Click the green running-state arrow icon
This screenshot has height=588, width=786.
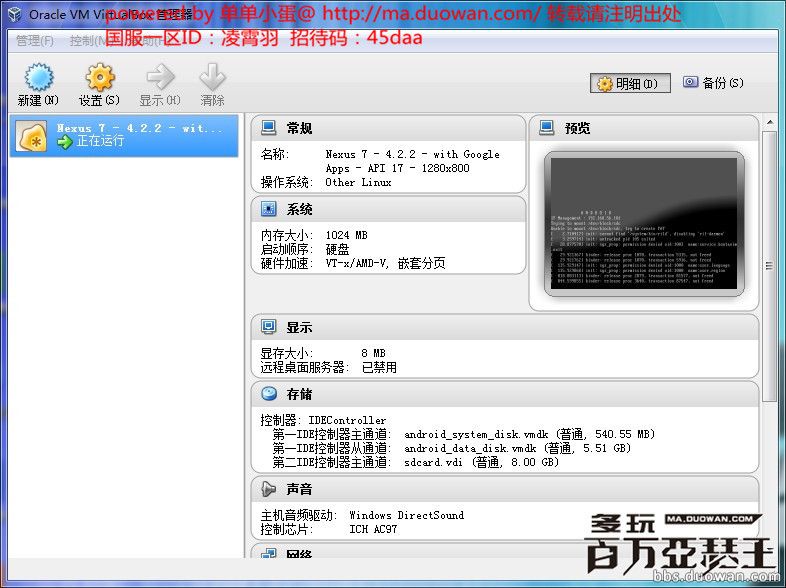(65, 142)
